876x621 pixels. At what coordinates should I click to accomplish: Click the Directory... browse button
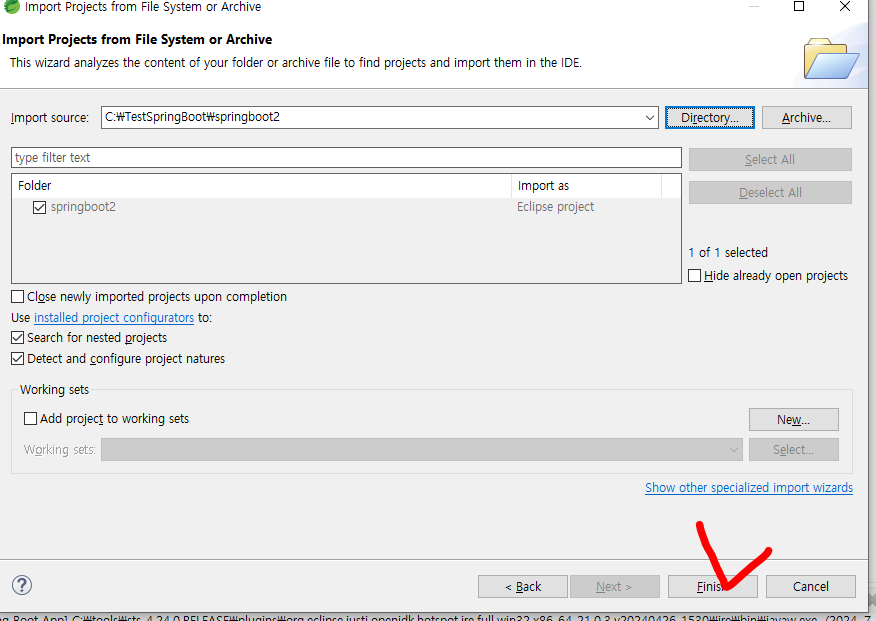click(709, 118)
